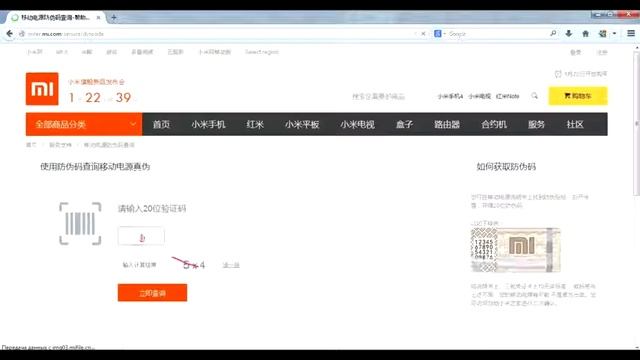Image resolution: width=640 pixels, height=360 pixels.
Task: Click the Select region link
Action: click(262, 52)
